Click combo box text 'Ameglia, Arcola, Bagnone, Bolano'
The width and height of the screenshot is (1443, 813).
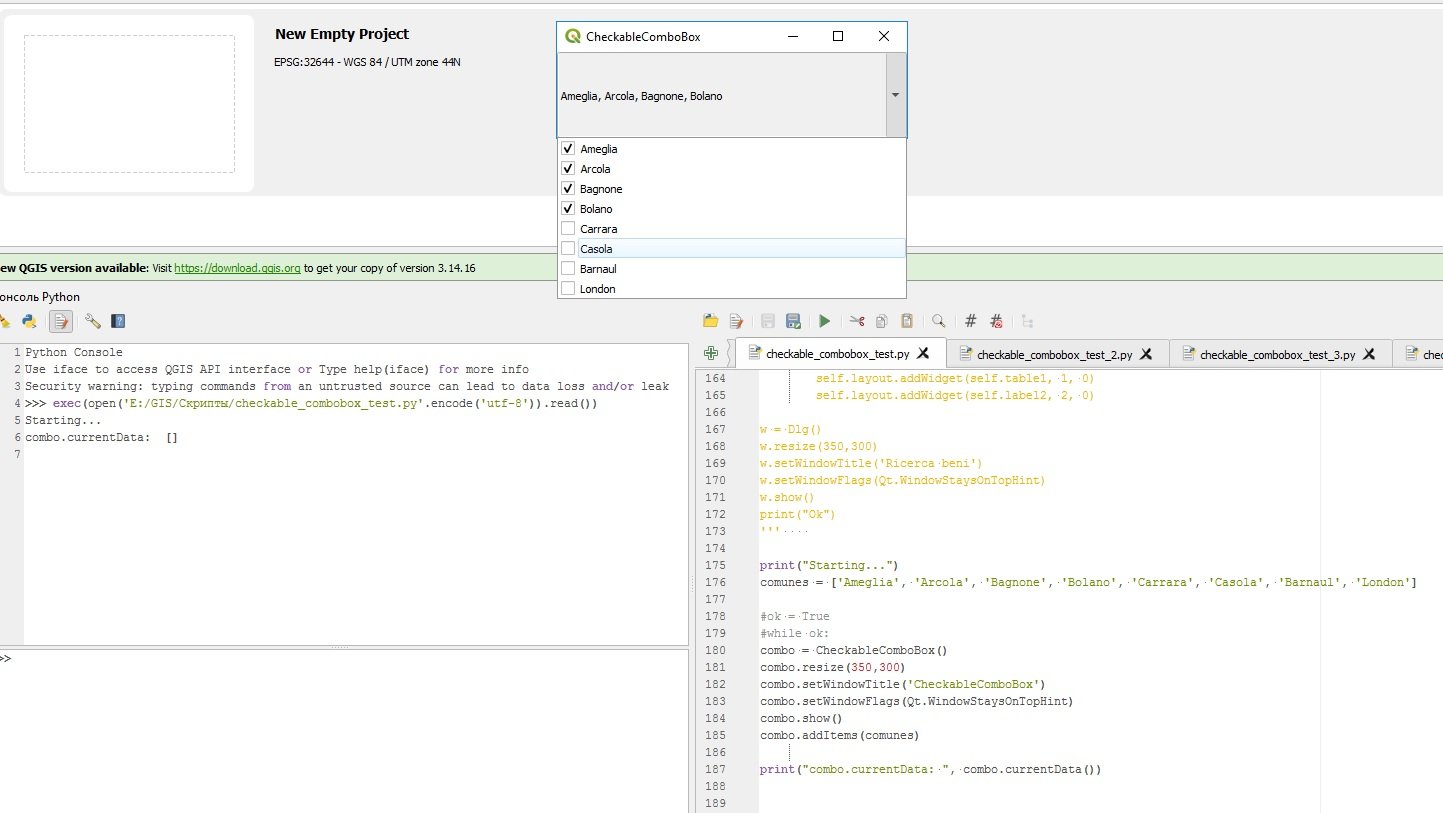(x=641, y=96)
